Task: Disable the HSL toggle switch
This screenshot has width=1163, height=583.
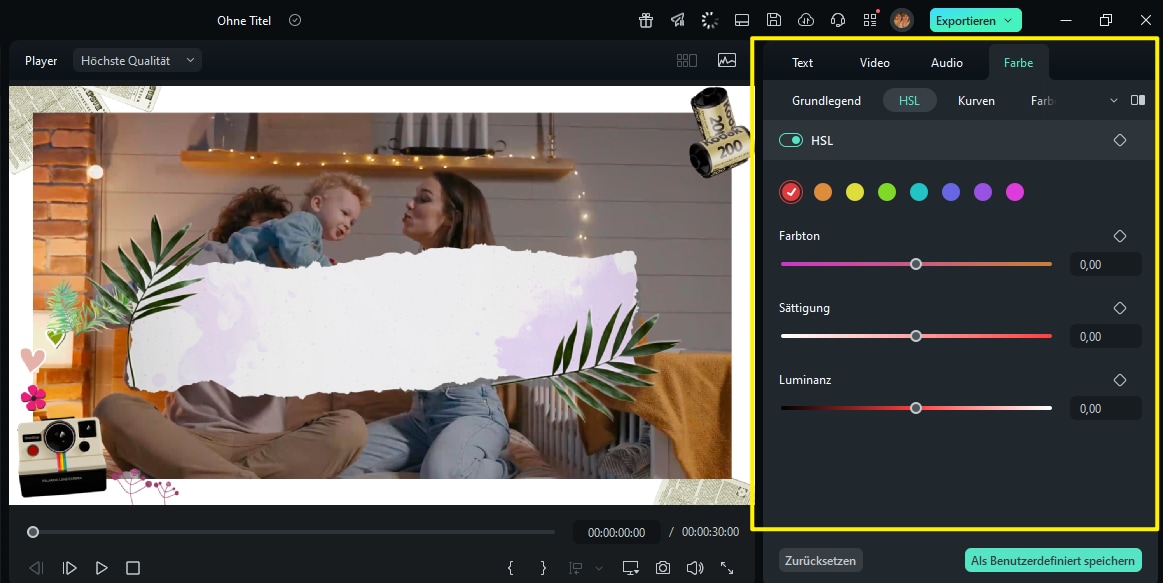Action: (x=791, y=140)
